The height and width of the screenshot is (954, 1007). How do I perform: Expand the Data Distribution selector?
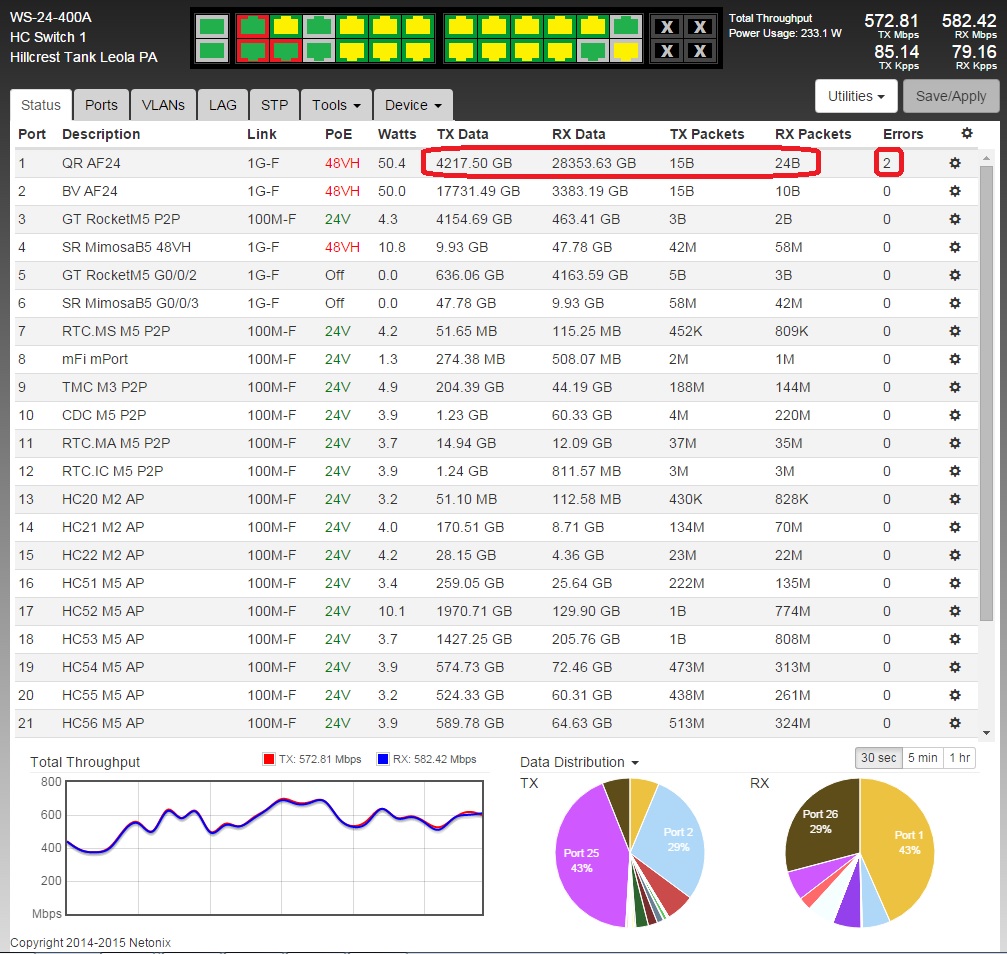(578, 762)
